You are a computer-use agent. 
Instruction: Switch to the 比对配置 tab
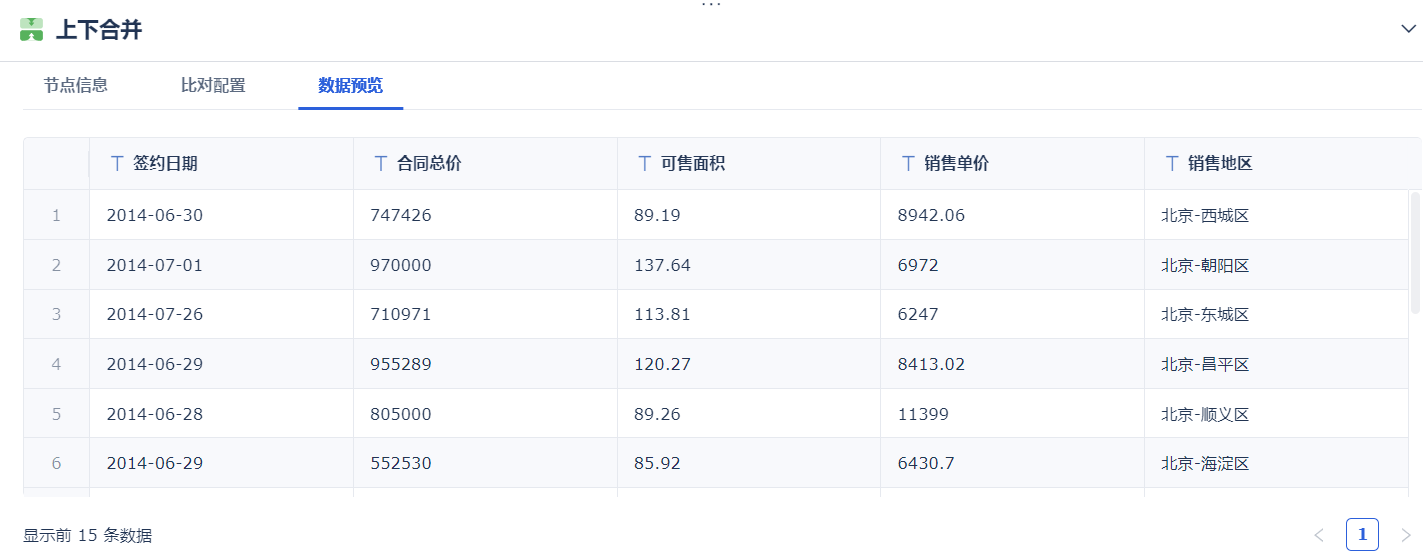213,85
